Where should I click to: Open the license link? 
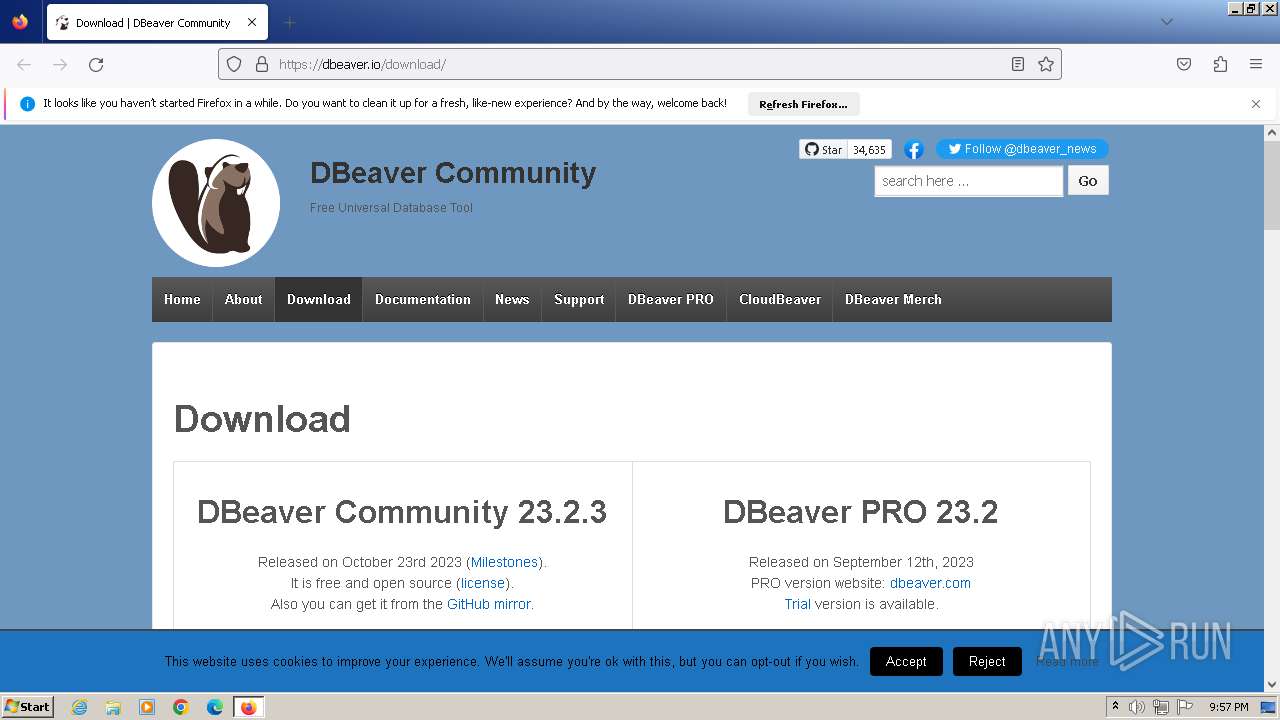coord(483,583)
